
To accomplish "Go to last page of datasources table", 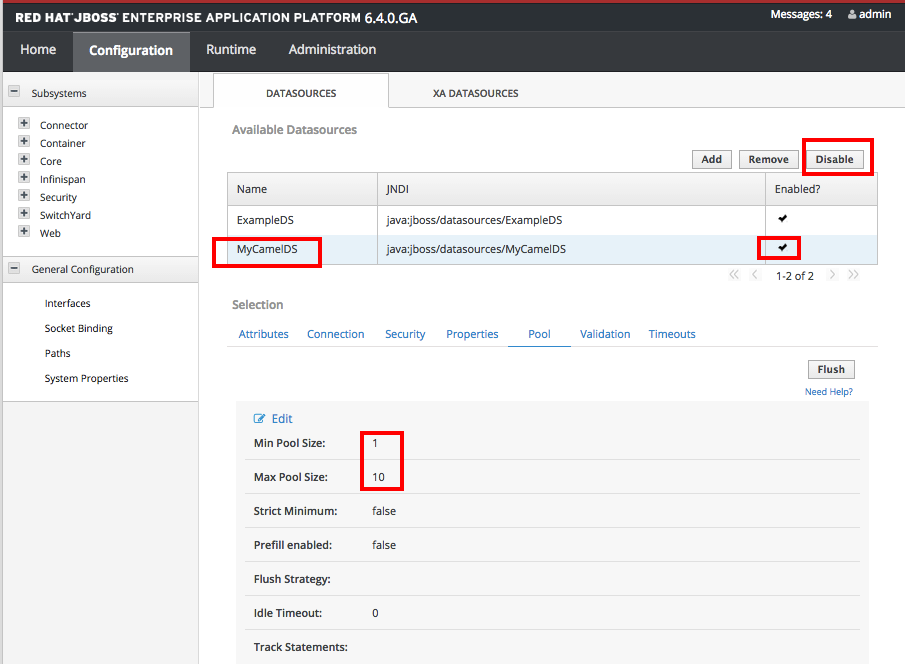I will tap(853, 275).
